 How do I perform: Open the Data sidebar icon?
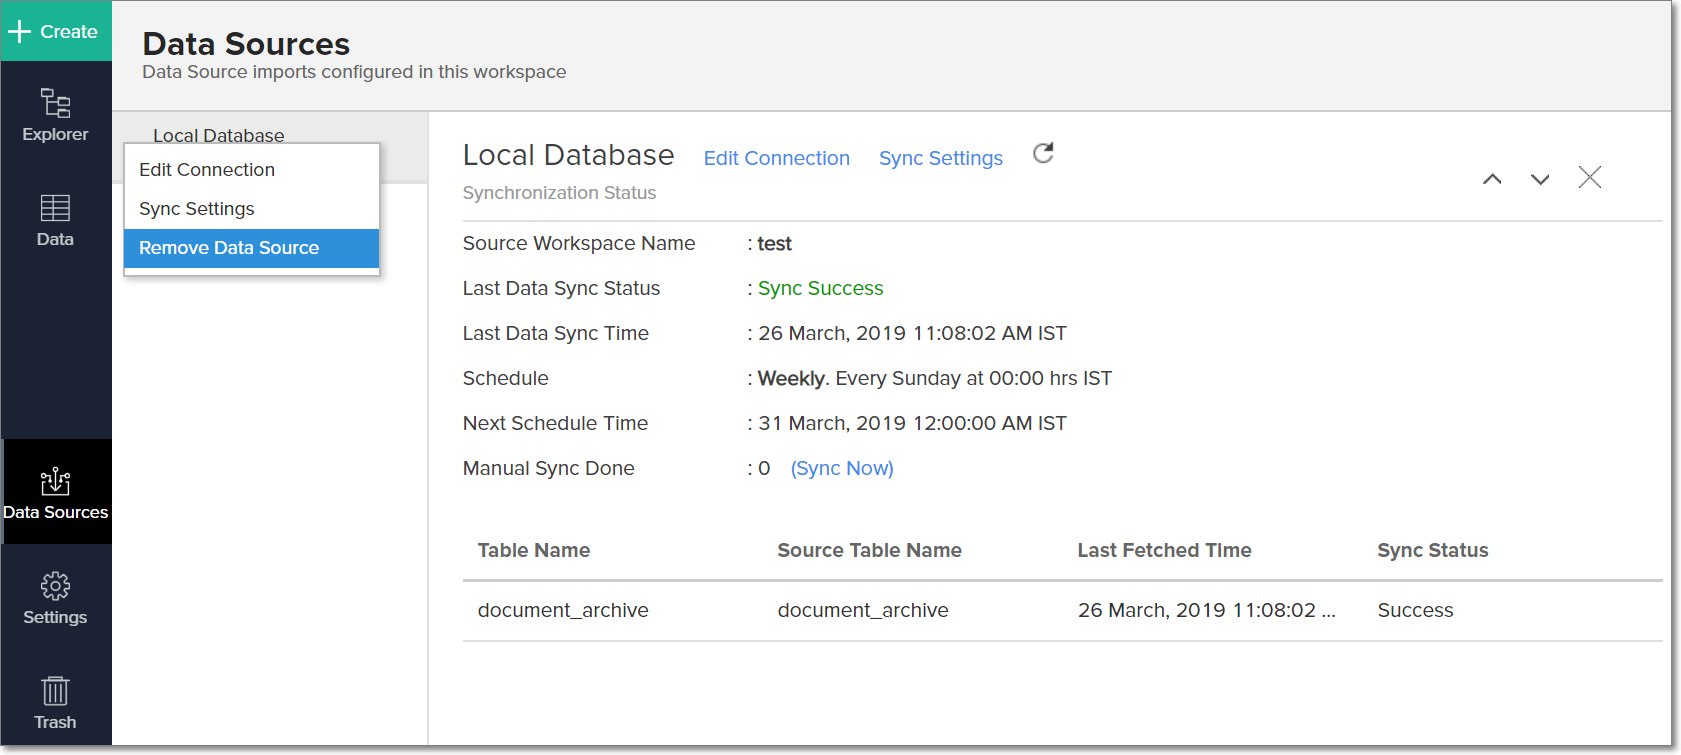pos(55,220)
